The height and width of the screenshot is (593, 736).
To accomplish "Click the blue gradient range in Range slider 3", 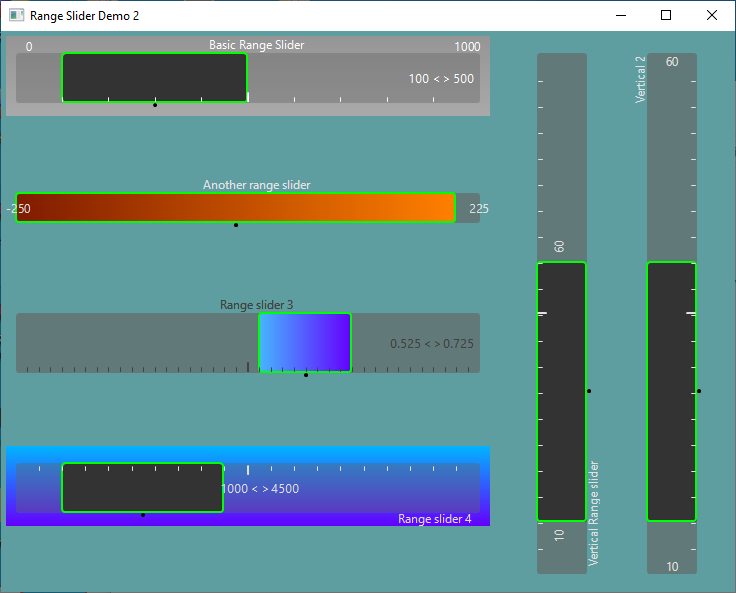I will coord(305,343).
